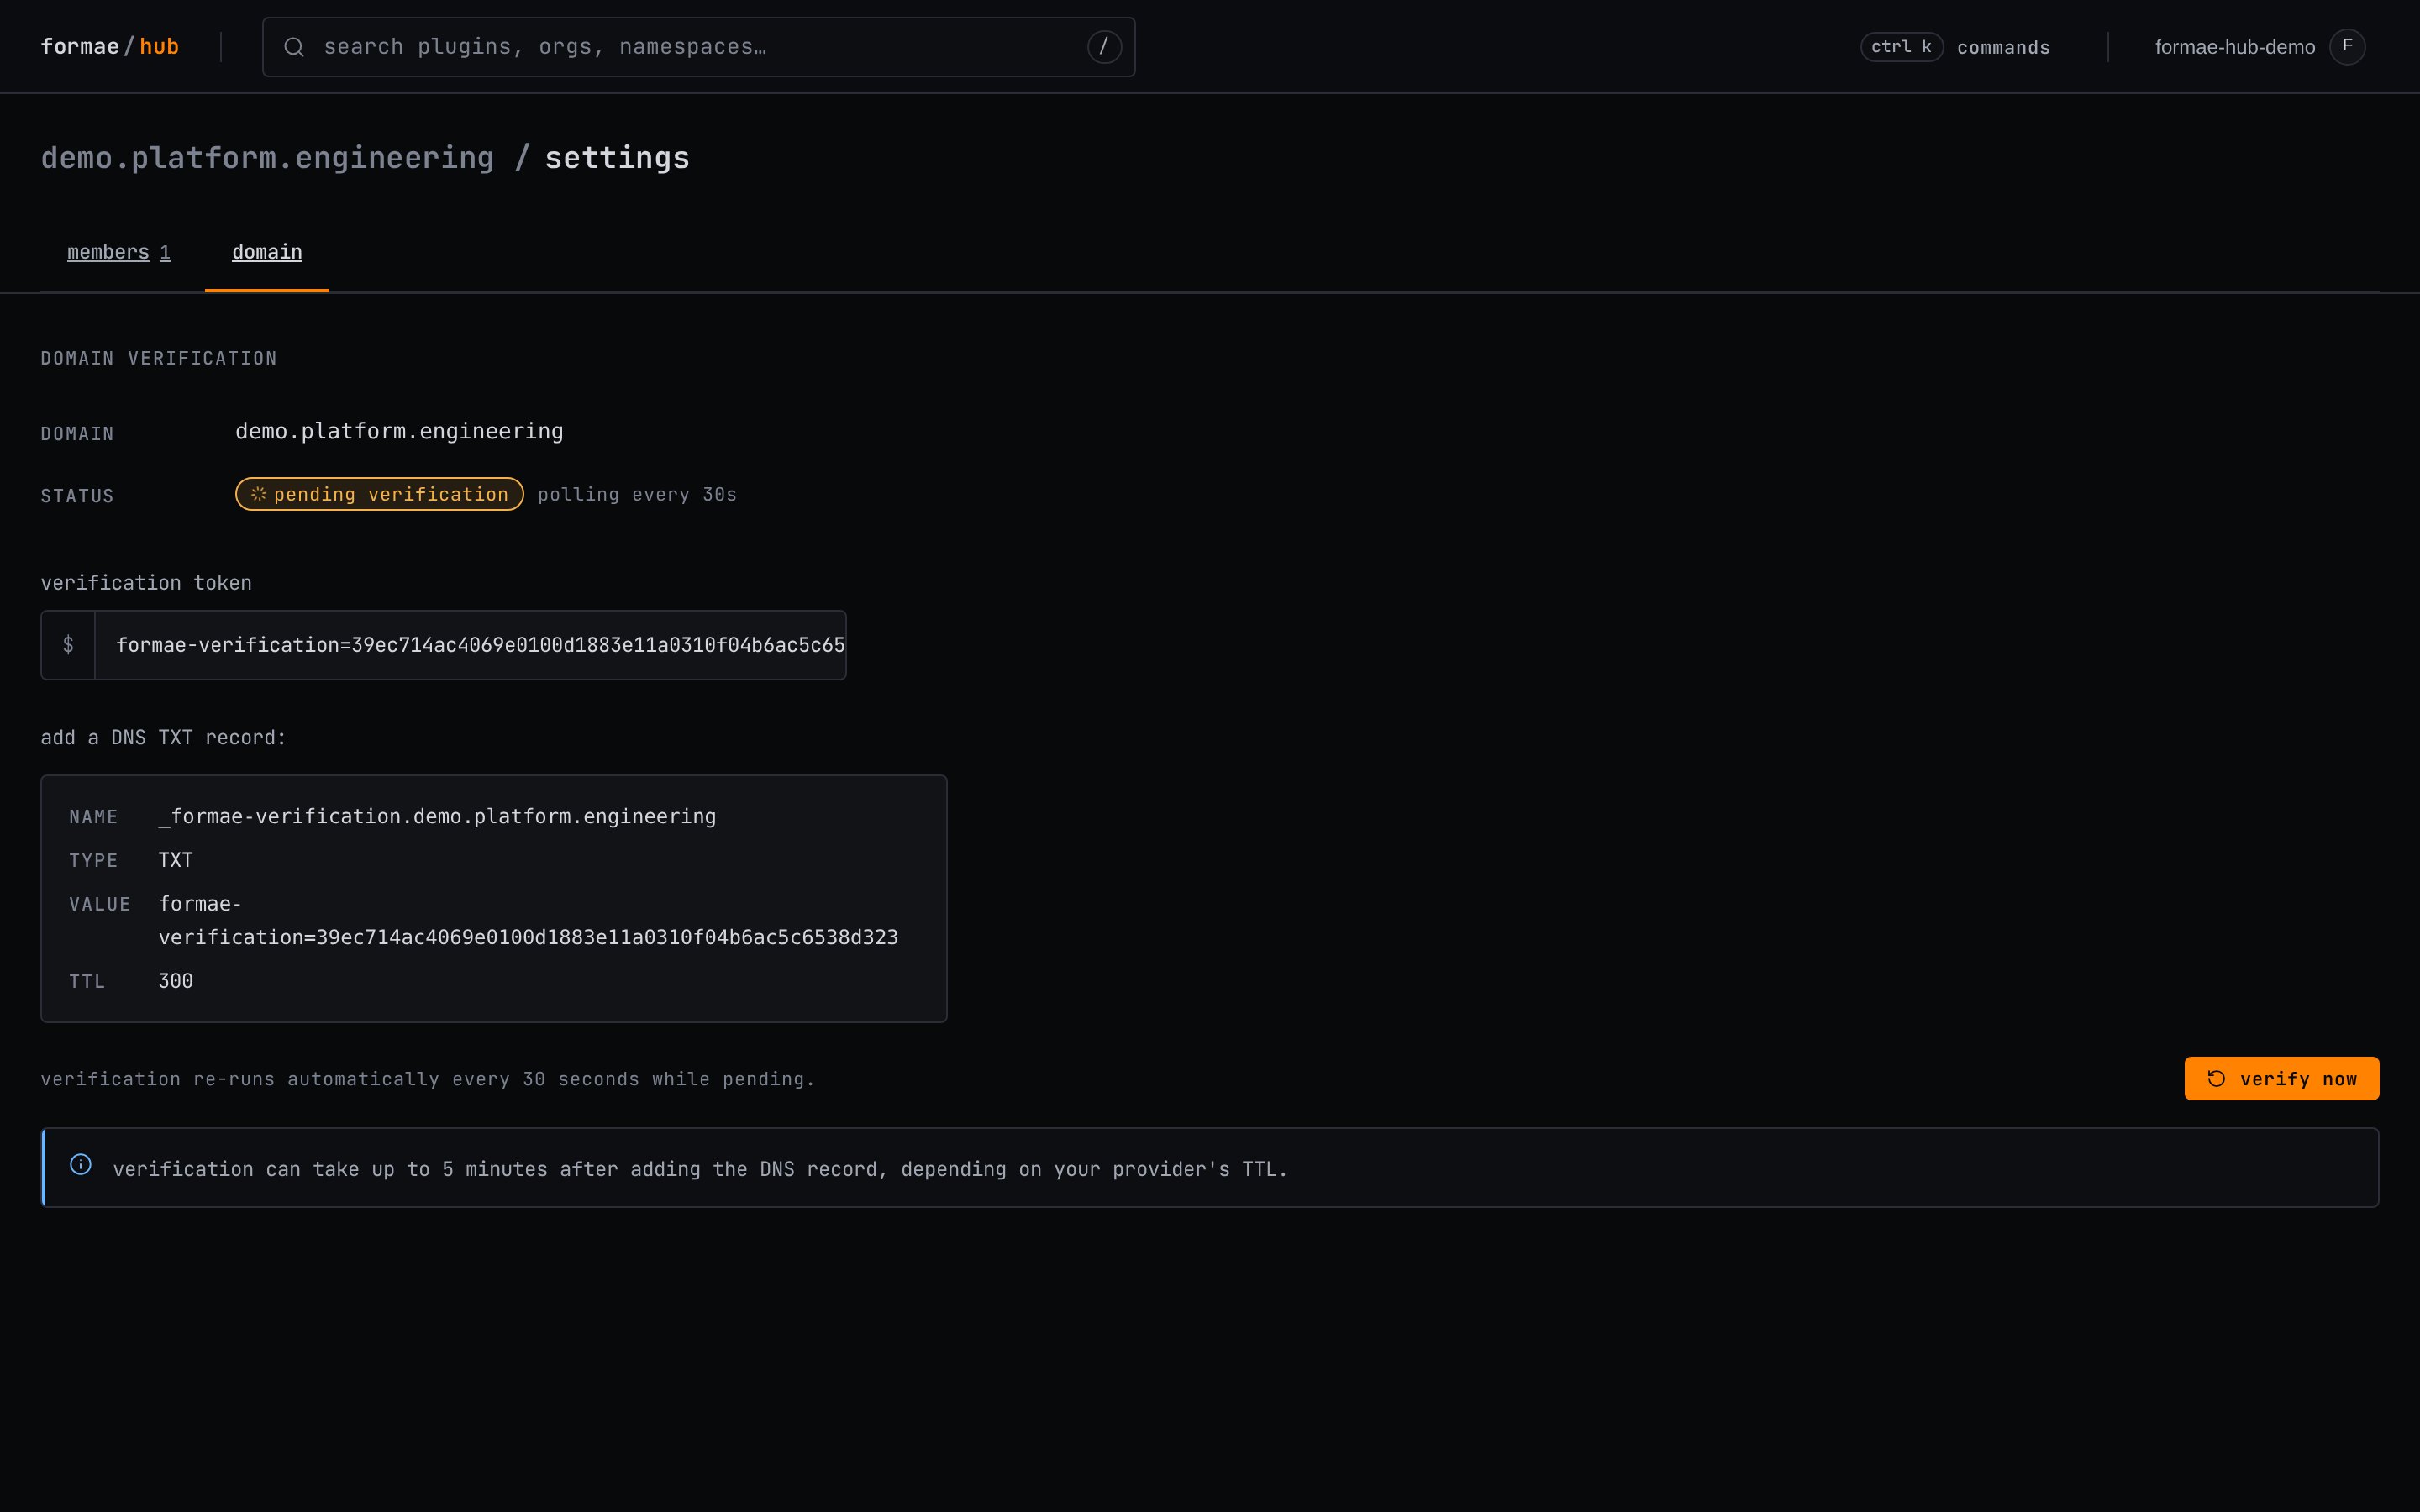Click the DNS record VALUE text
The height and width of the screenshot is (1512, 2420).
528,921
